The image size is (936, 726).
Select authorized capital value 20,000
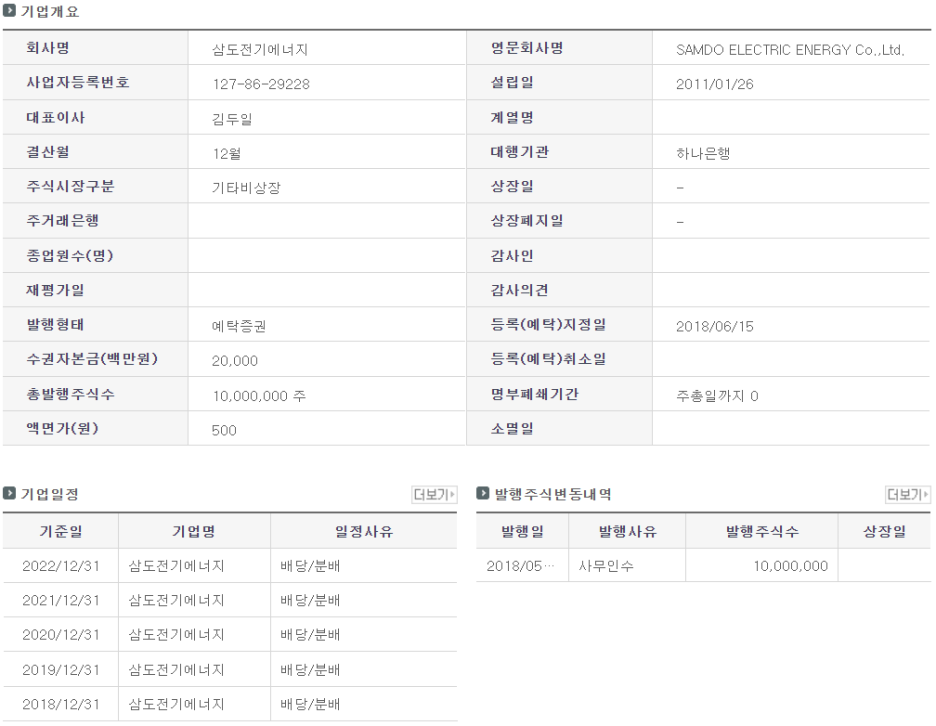(x=235, y=361)
